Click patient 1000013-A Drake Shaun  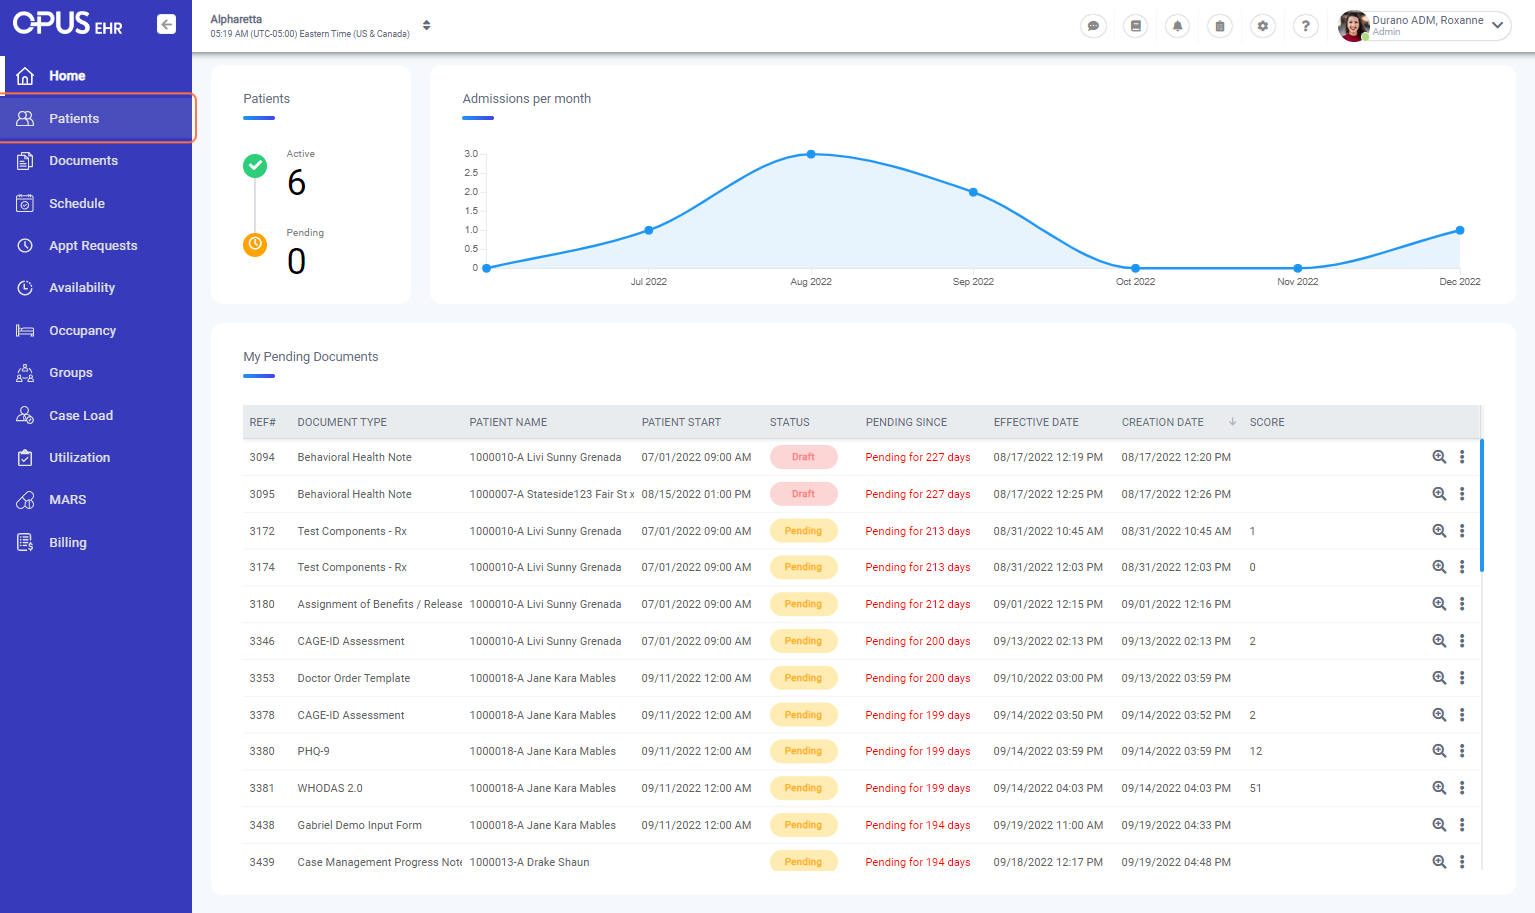(529, 862)
